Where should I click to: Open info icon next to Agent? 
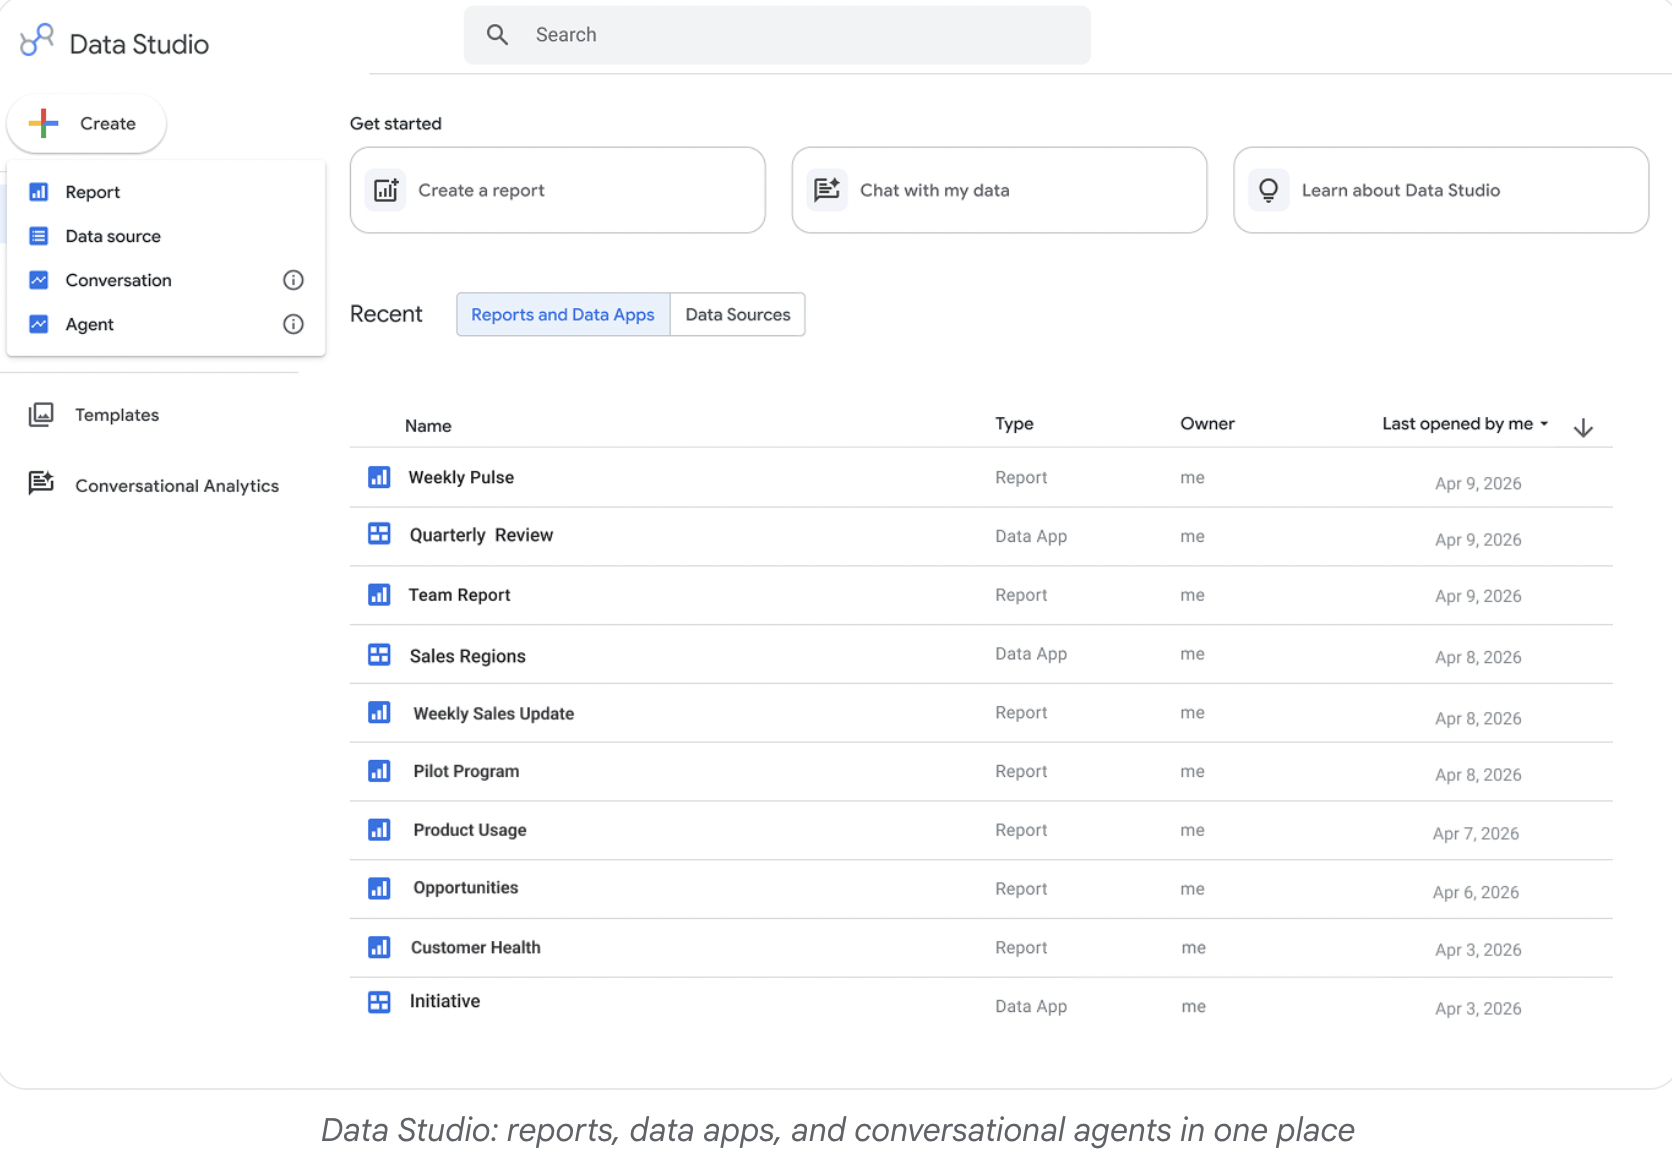click(x=293, y=324)
